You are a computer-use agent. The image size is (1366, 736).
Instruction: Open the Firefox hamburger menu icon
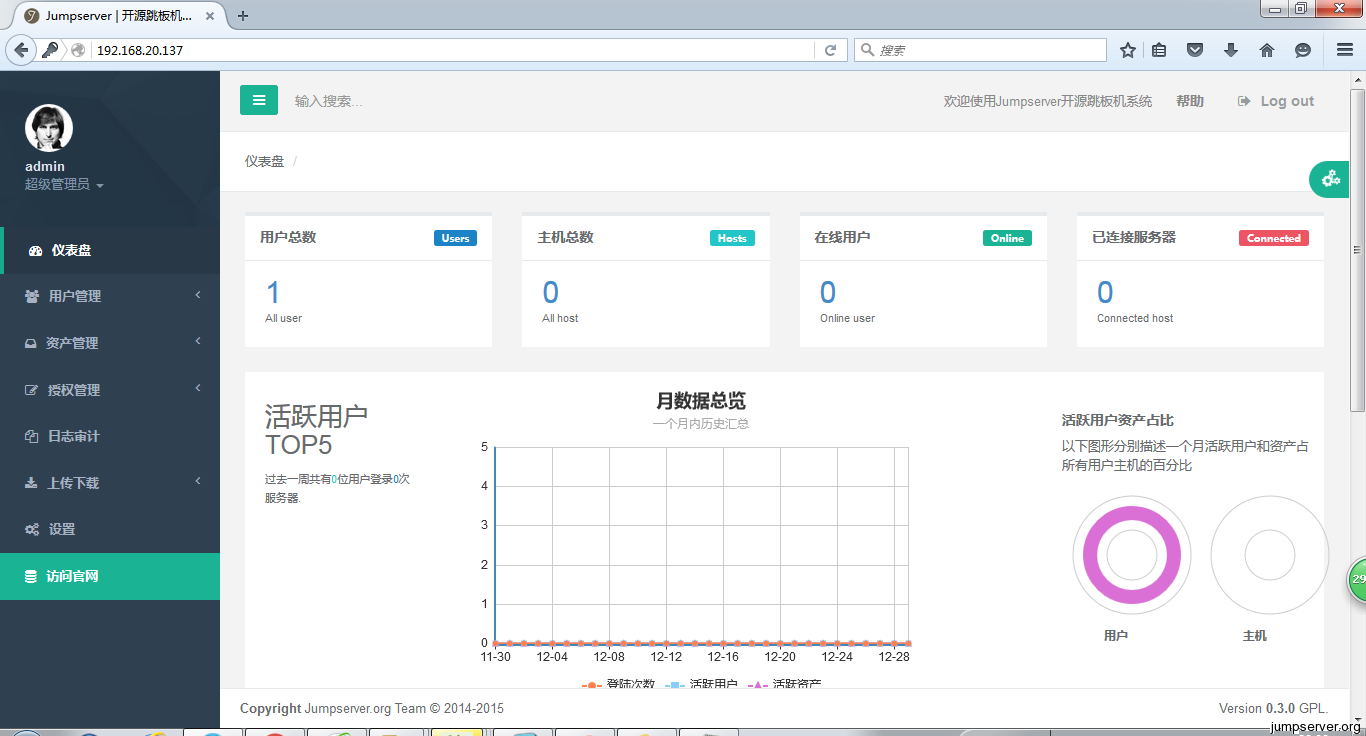tap(1345, 50)
